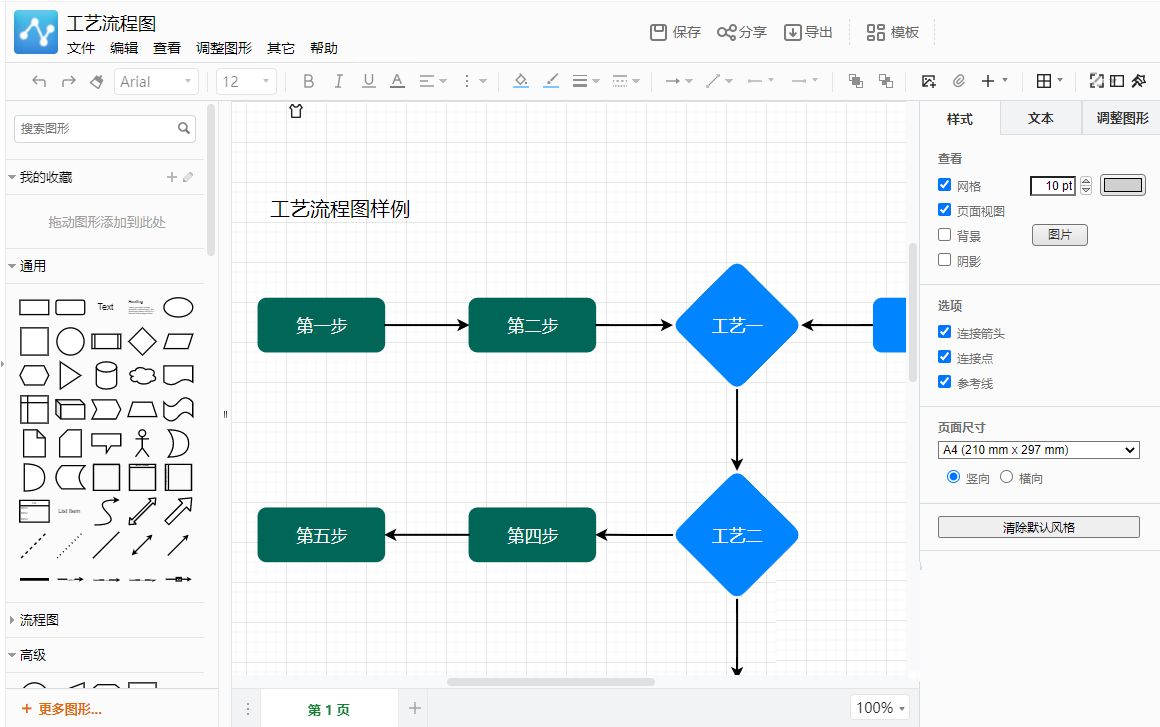The image size is (1160, 727).
Task: Open the line width dropdown
Action: (586, 81)
